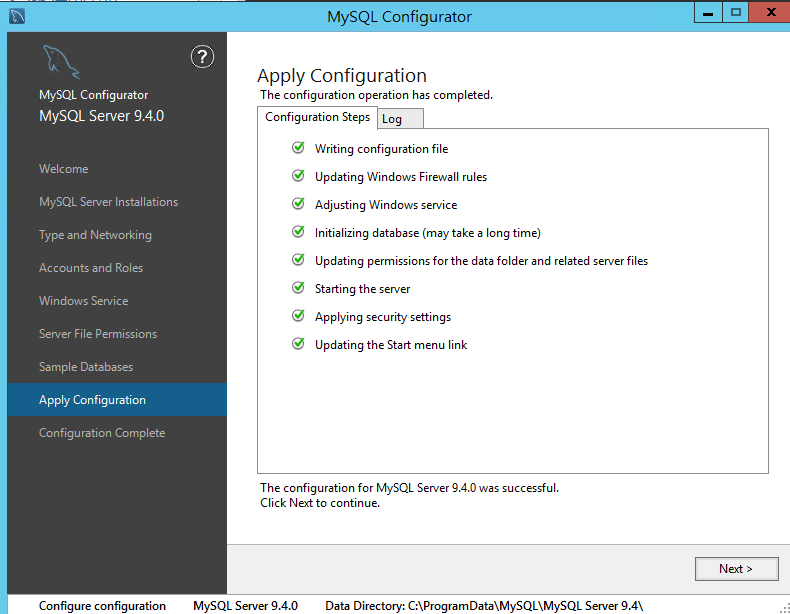Click the Next > button

[x=736, y=569]
